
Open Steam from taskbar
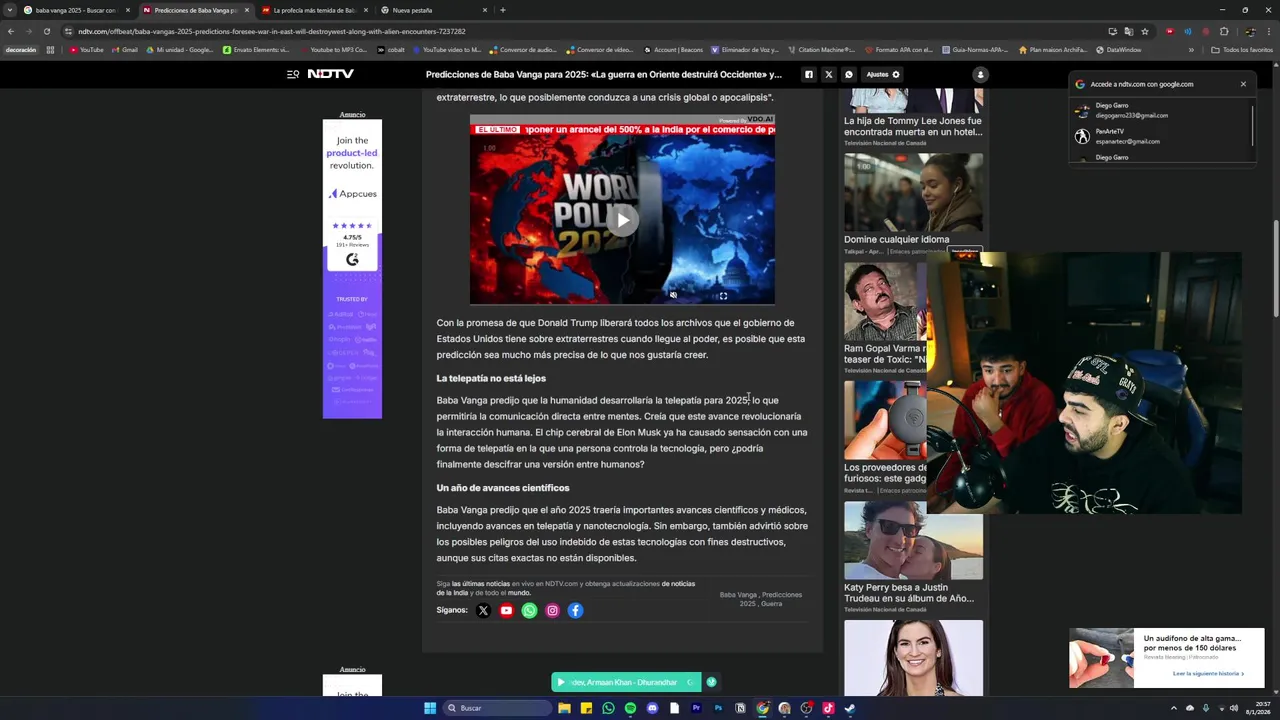pos(850,708)
